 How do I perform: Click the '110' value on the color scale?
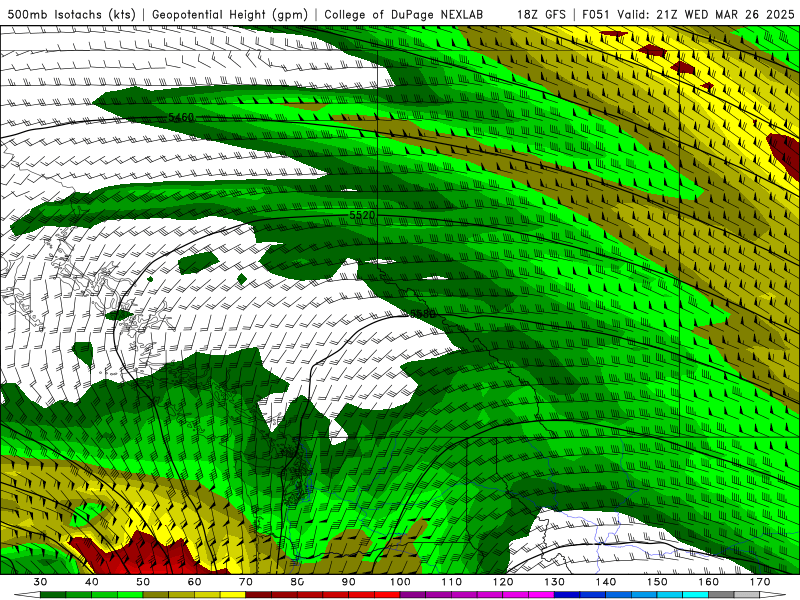(x=452, y=582)
